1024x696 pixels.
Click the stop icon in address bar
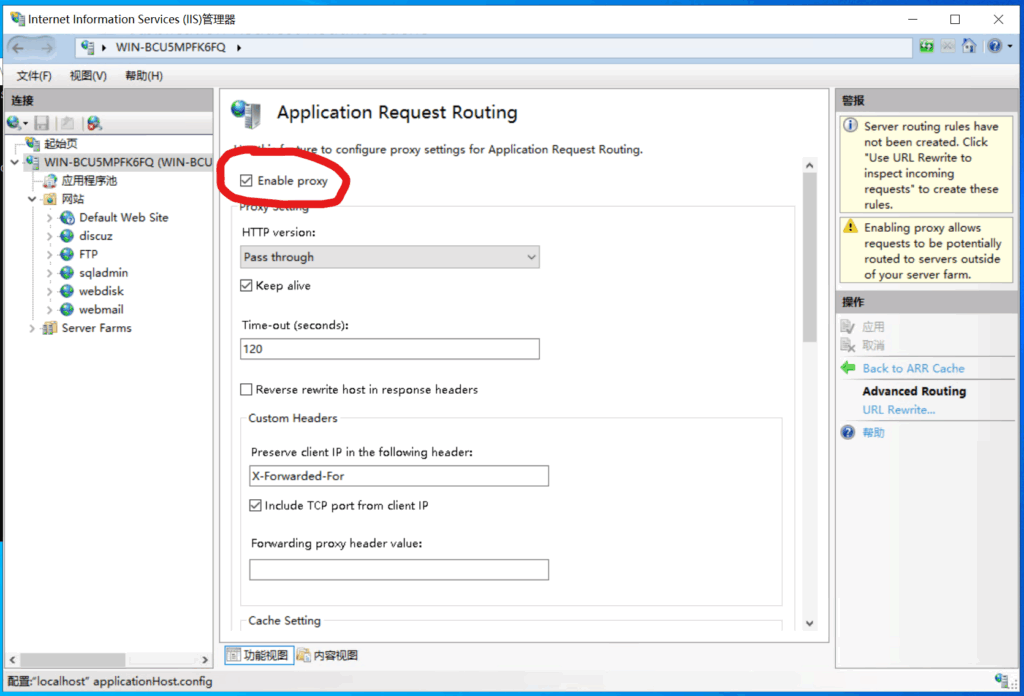(x=948, y=46)
